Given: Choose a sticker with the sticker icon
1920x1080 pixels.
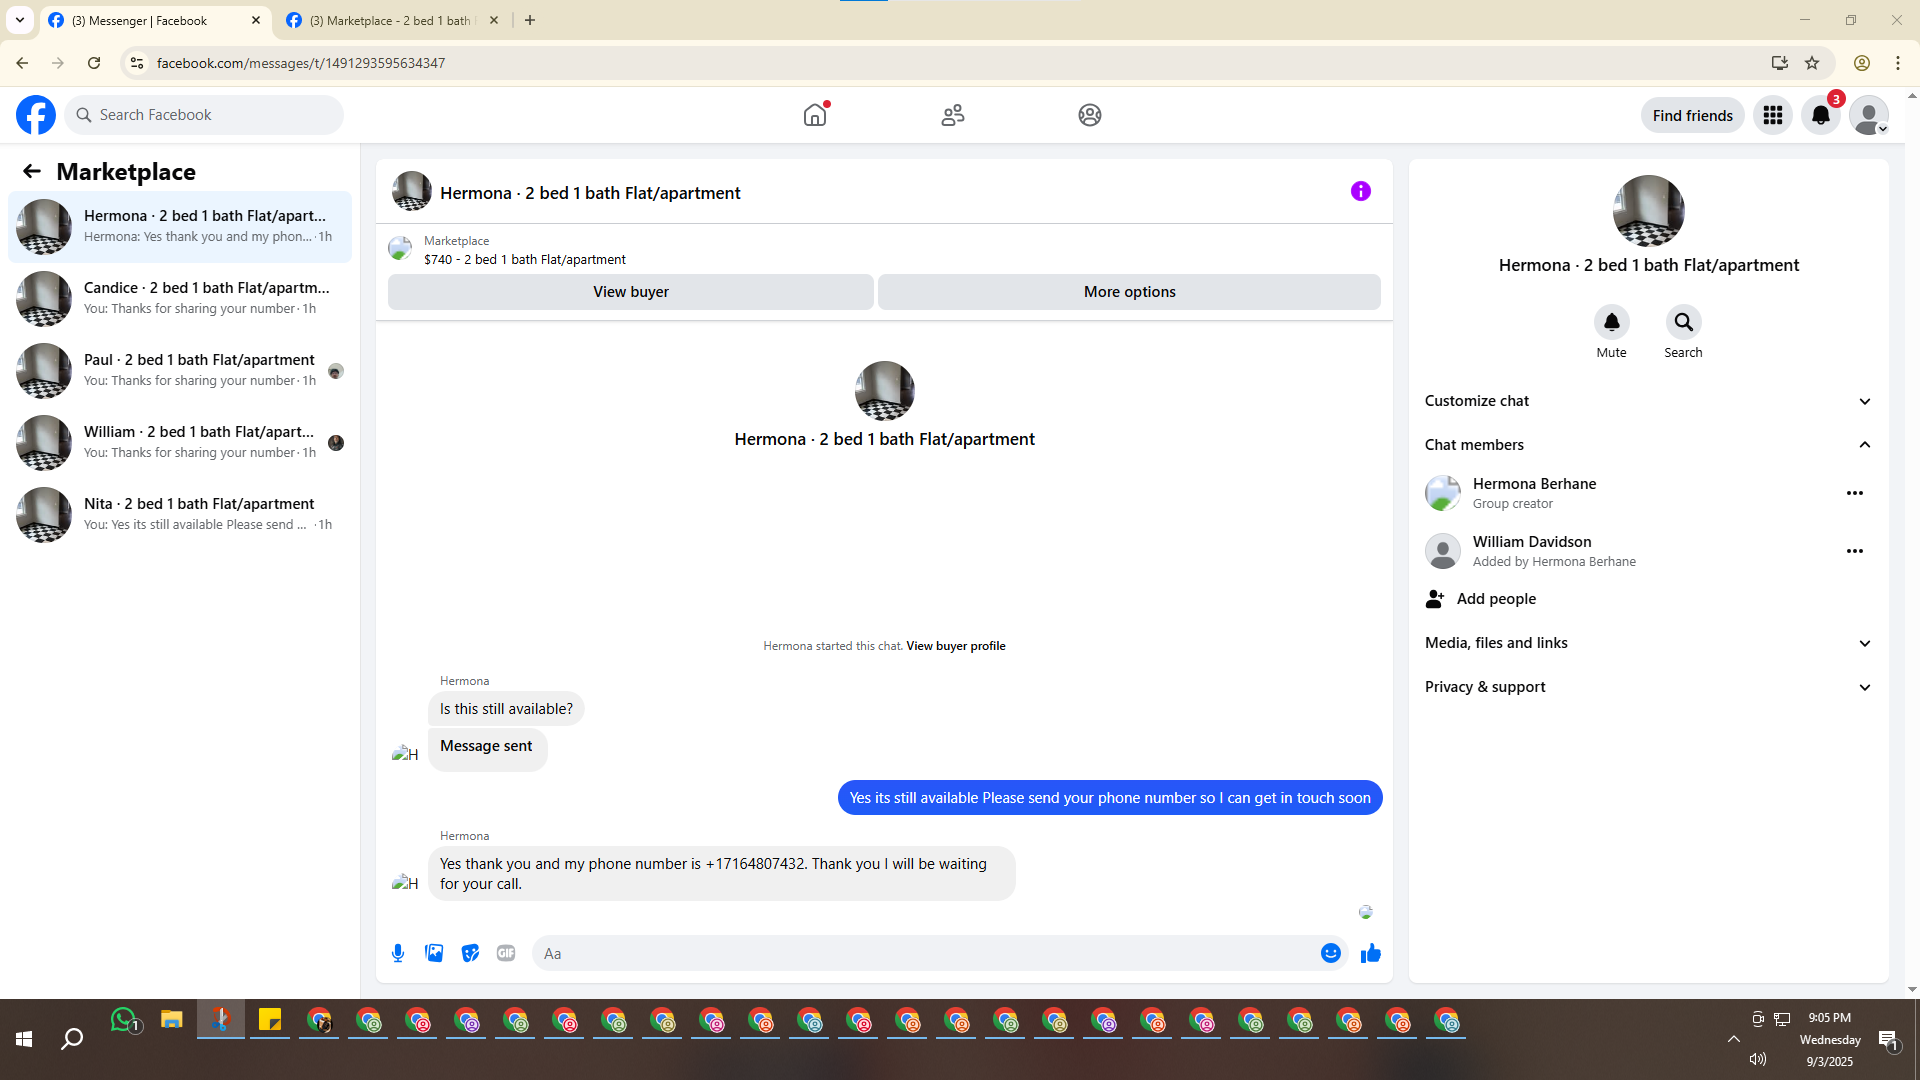Looking at the screenshot, I should [470, 953].
